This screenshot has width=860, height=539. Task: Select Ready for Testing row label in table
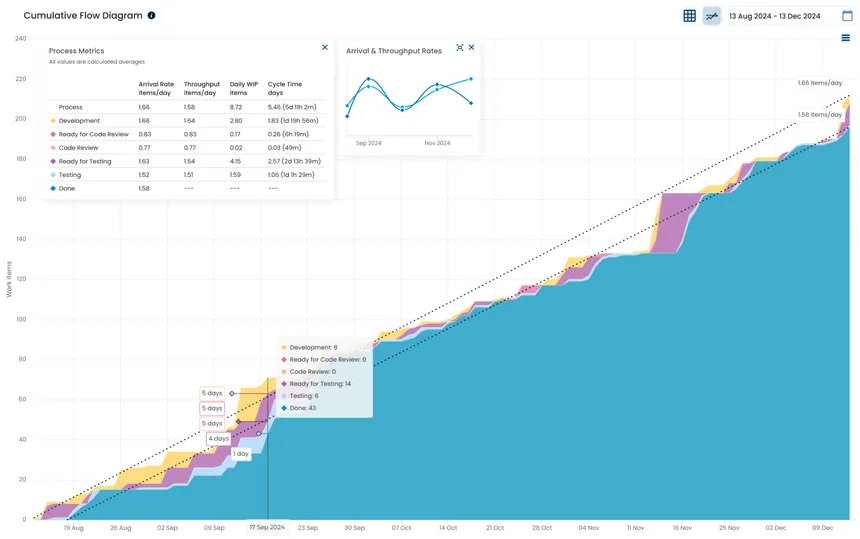coord(85,161)
